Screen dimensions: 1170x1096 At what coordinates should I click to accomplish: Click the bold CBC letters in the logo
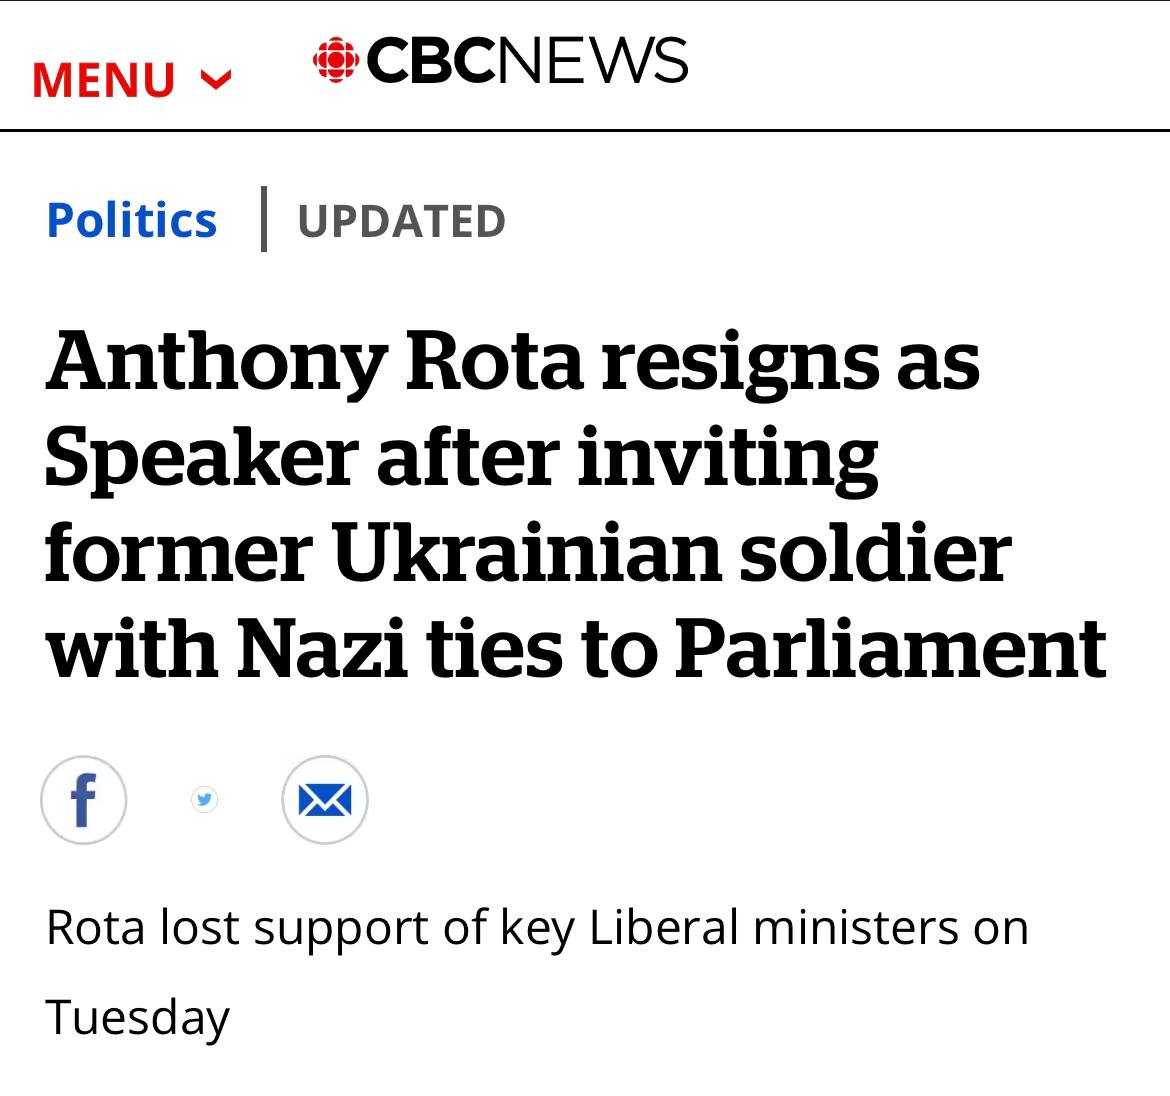(431, 60)
